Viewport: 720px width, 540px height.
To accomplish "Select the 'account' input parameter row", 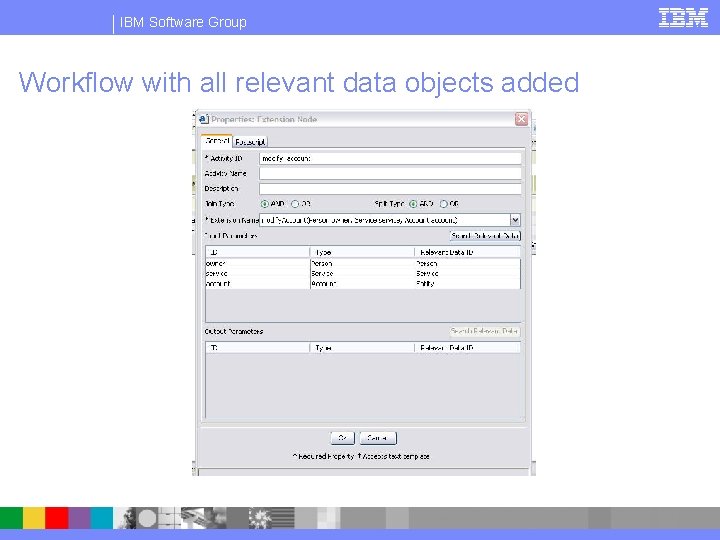I will coord(363,284).
